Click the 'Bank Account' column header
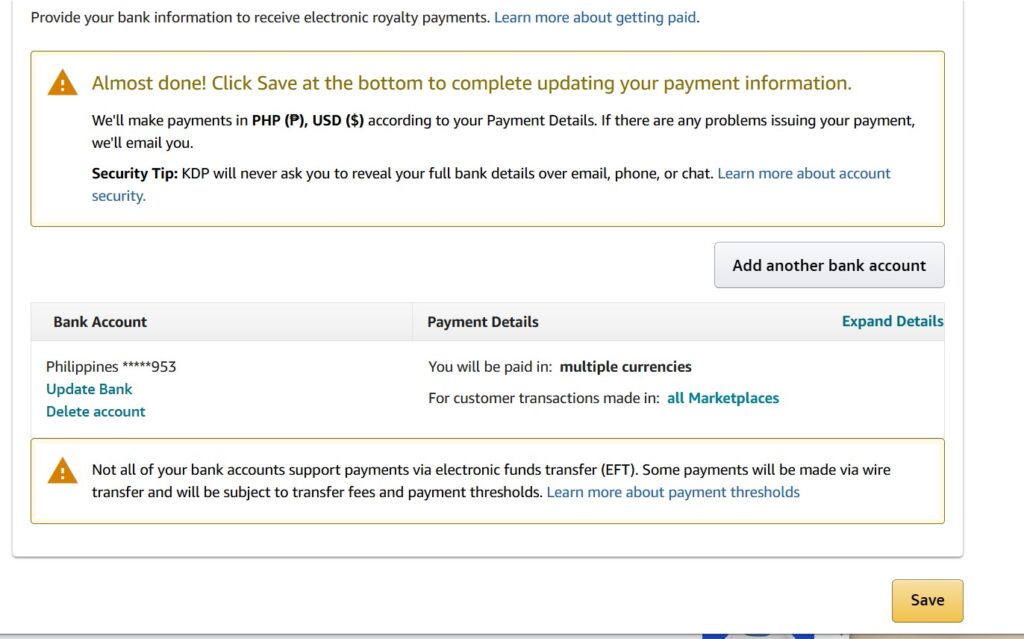The height and width of the screenshot is (639, 1024). 100,321
